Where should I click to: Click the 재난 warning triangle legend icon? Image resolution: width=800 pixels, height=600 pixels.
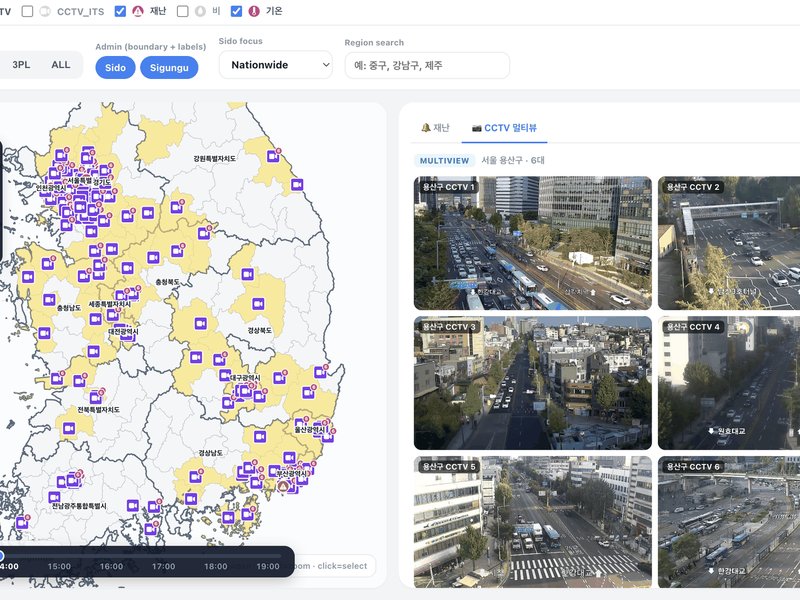tap(138, 11)
